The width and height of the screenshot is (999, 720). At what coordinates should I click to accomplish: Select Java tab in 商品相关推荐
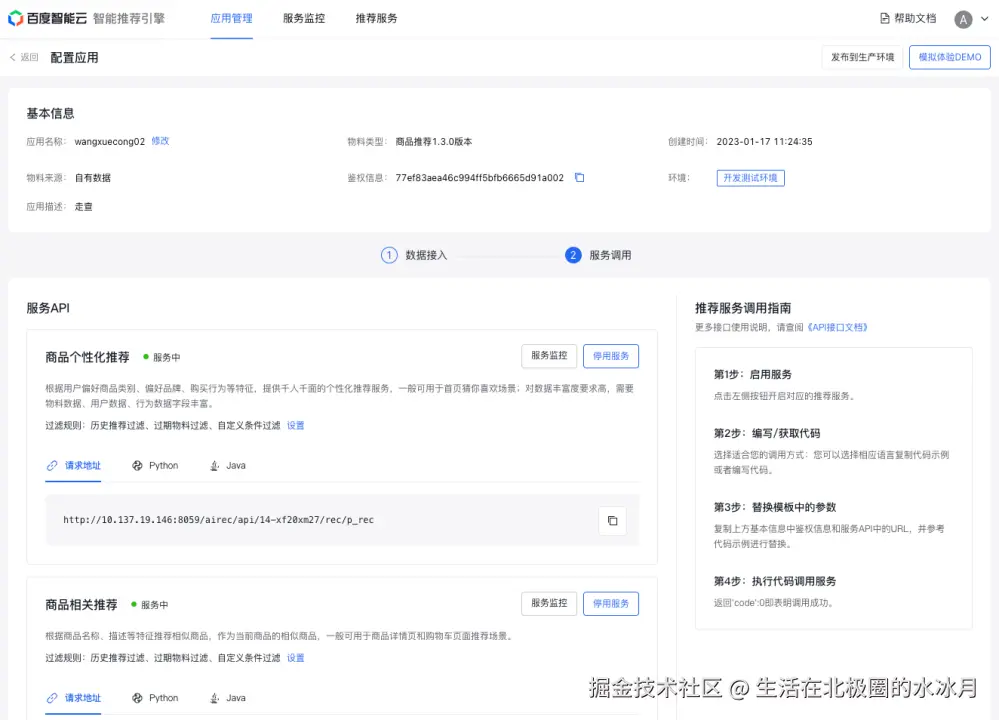coord(227,698)
